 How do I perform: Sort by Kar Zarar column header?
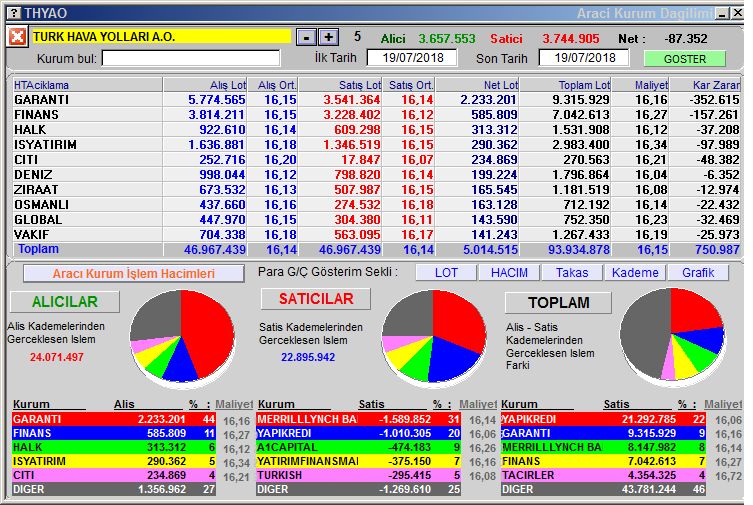click(x=705, y=85)
